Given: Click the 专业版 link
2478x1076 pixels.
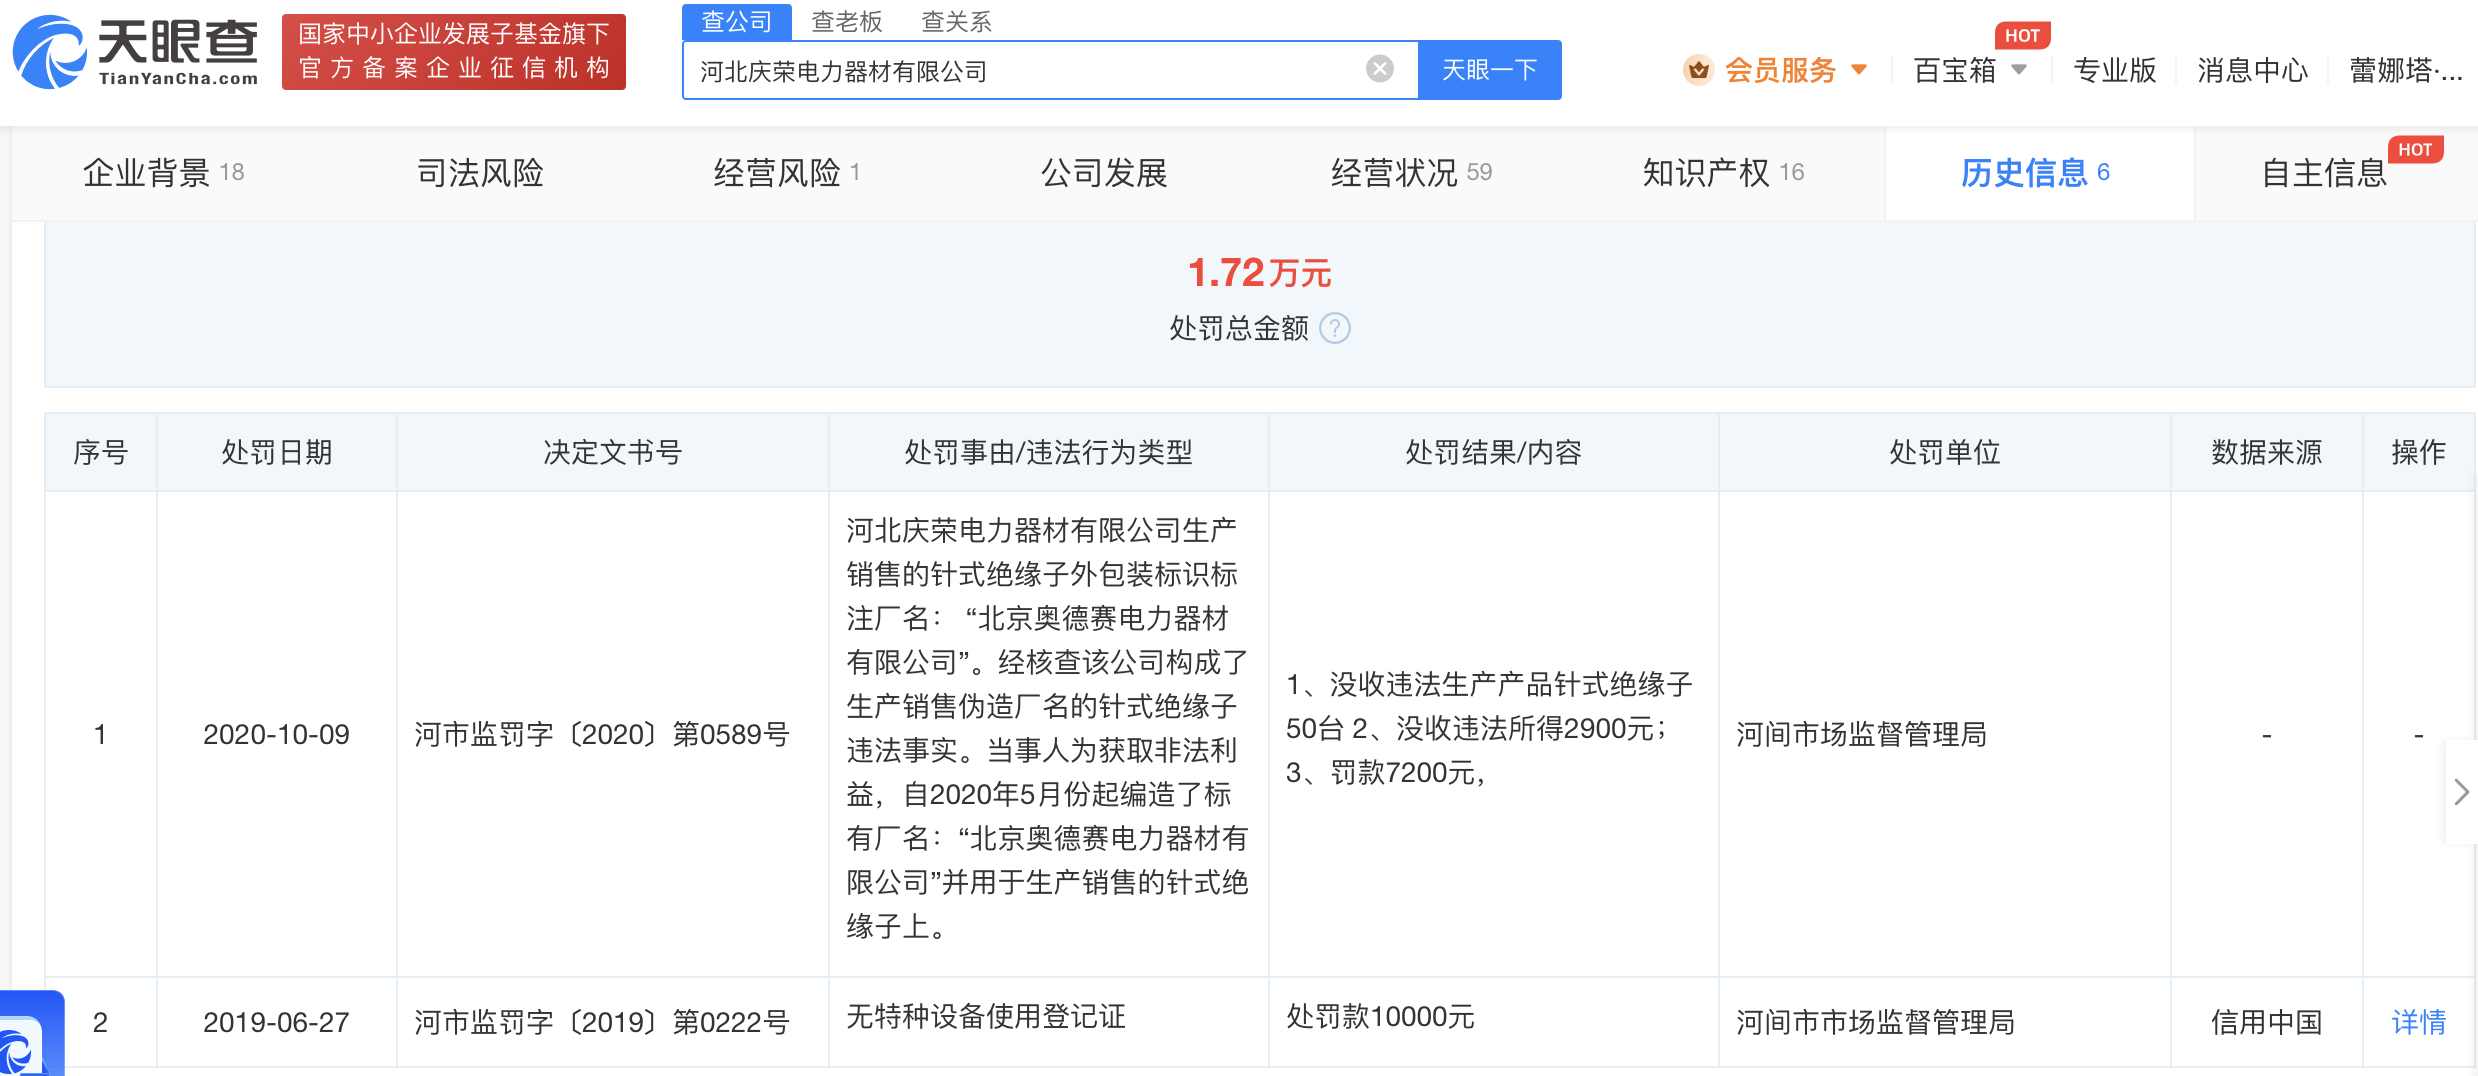Looking at the screenshot, I should [x=2114, y=70].
